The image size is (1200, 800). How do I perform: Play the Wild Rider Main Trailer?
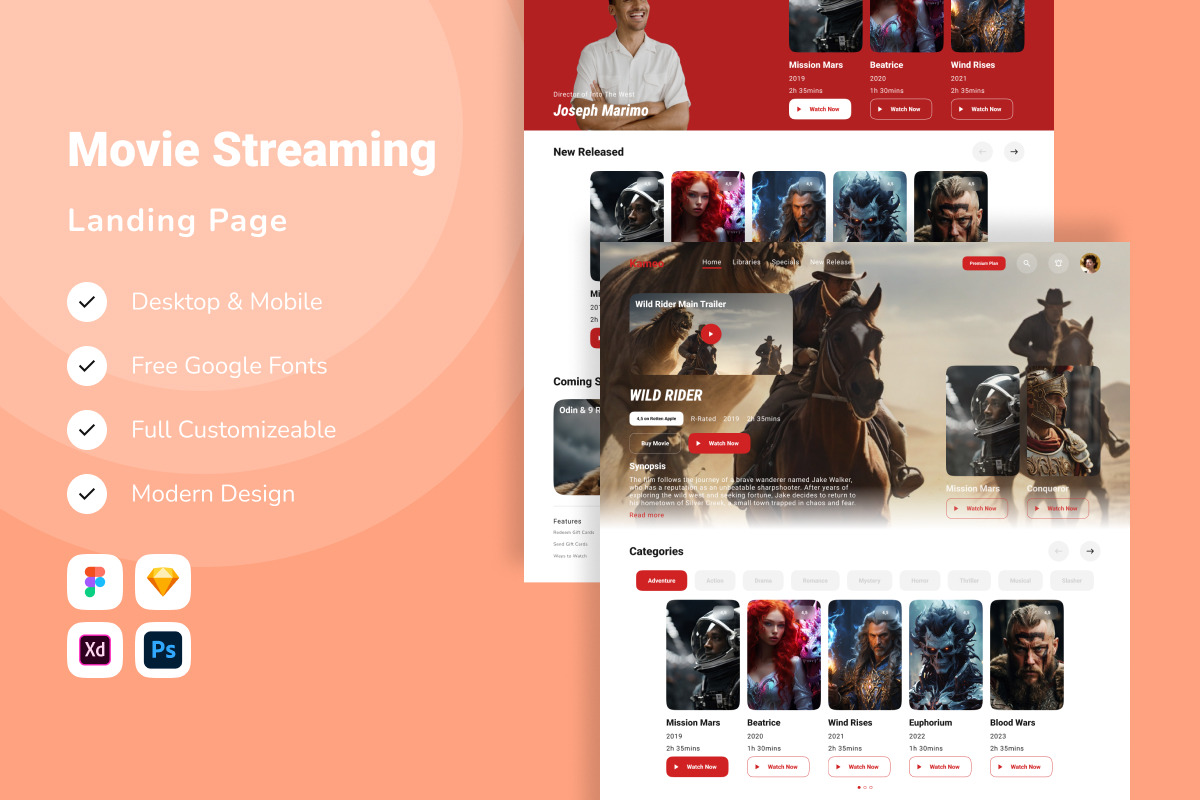click(710, 334)
